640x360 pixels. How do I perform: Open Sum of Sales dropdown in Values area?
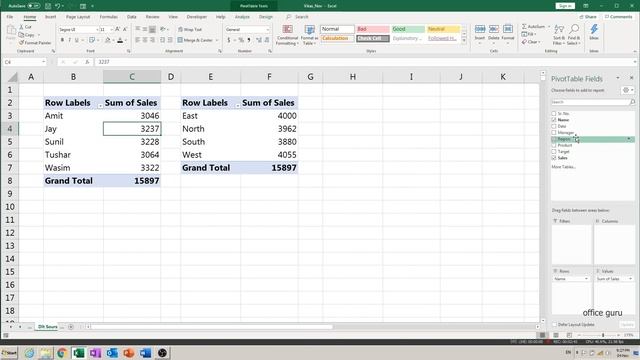(x=630, y=279)
